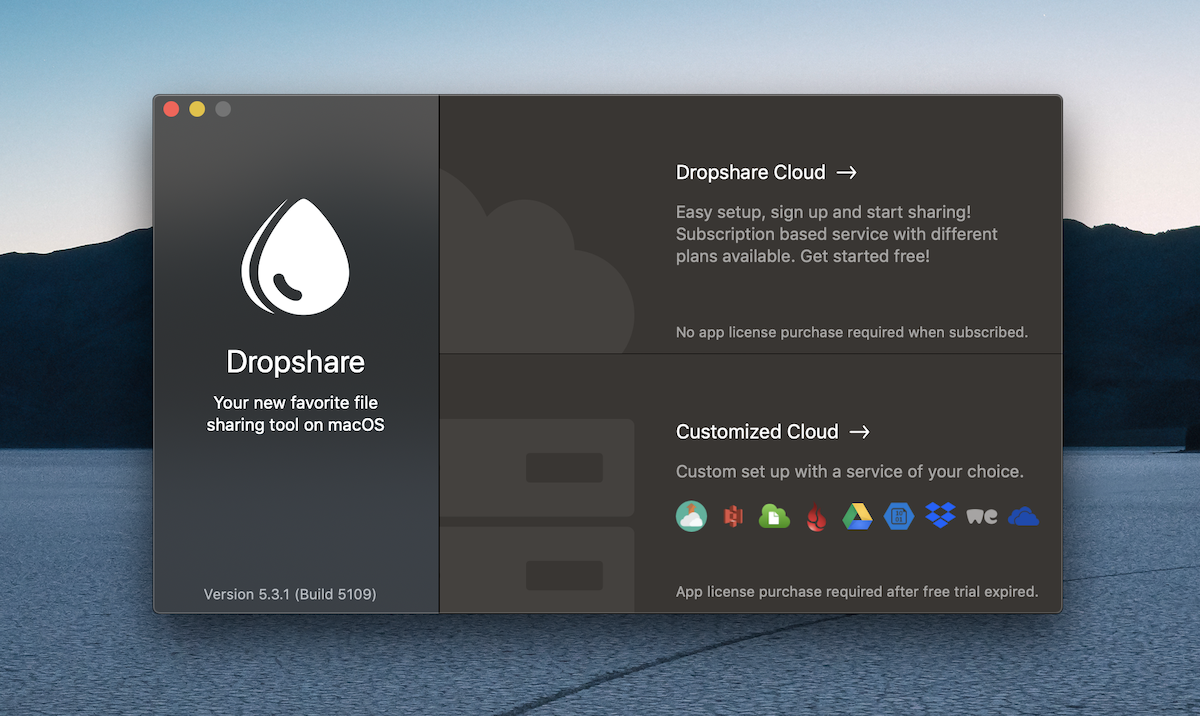Screen dimensions: 1200x716
Task: Open the Customized Cloud setup heading
Action: tap(757, 431)
